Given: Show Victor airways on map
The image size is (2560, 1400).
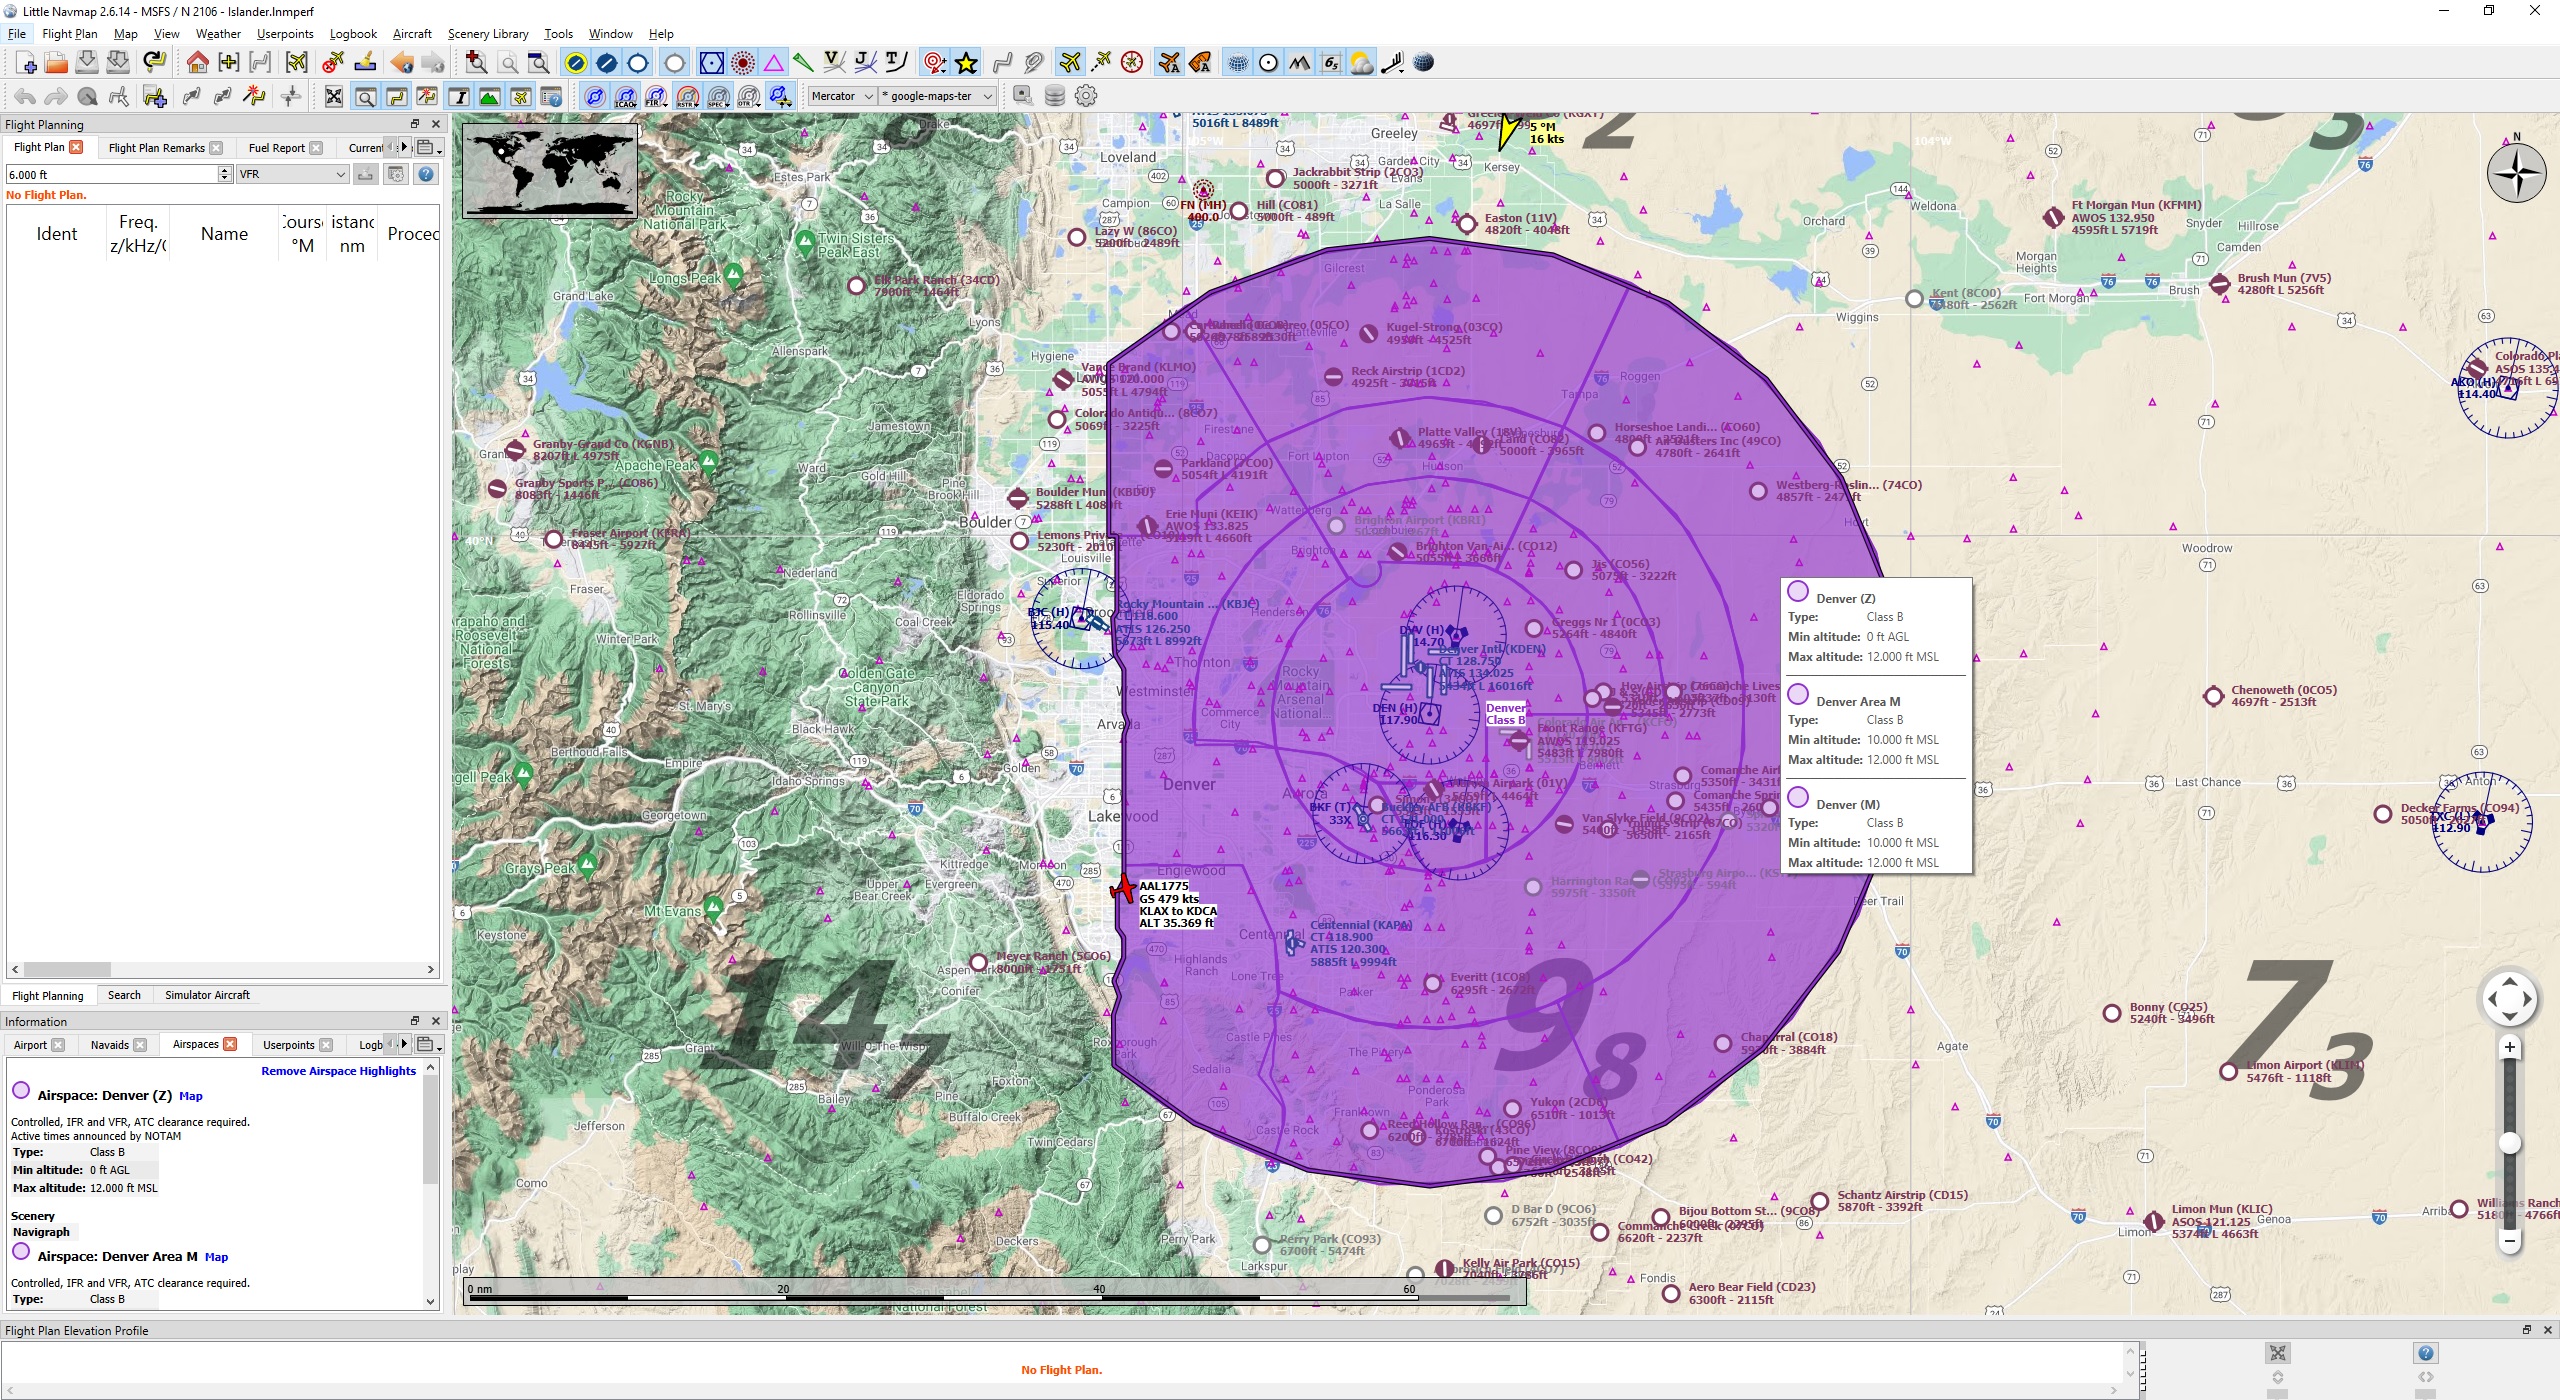Looking at the screenshot, I should point(834,63).
